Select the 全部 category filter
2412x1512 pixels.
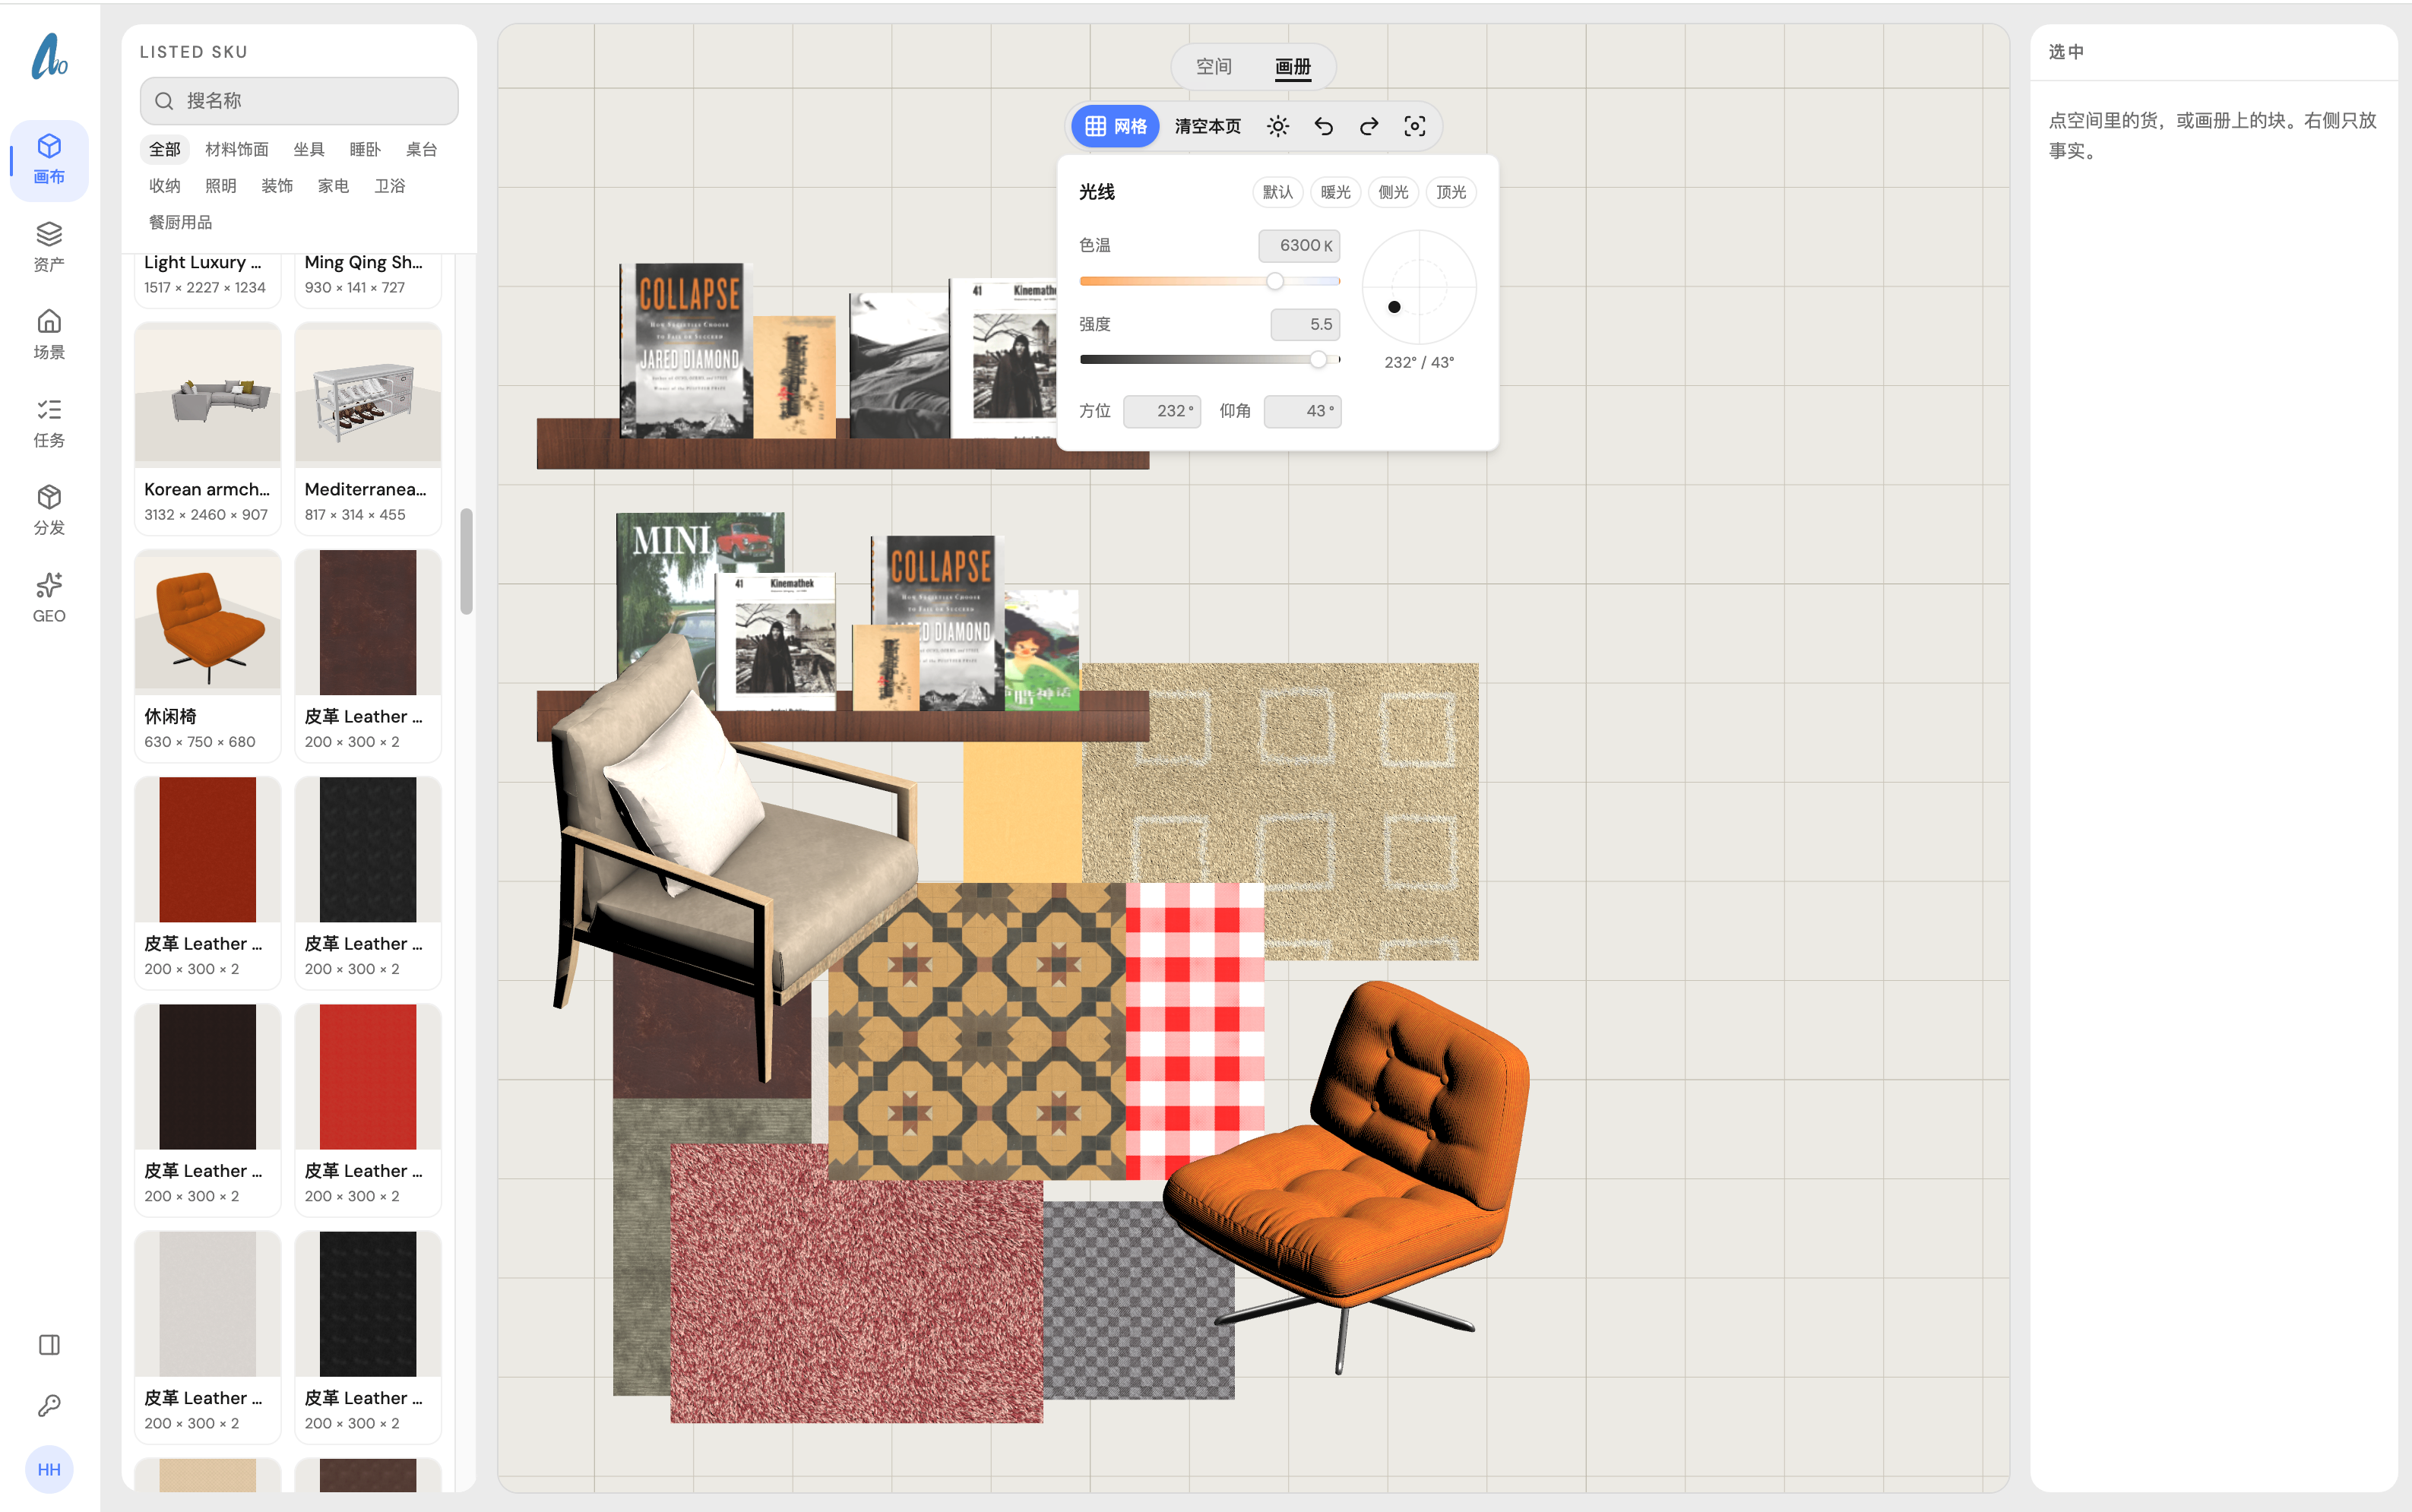[165, 149]
